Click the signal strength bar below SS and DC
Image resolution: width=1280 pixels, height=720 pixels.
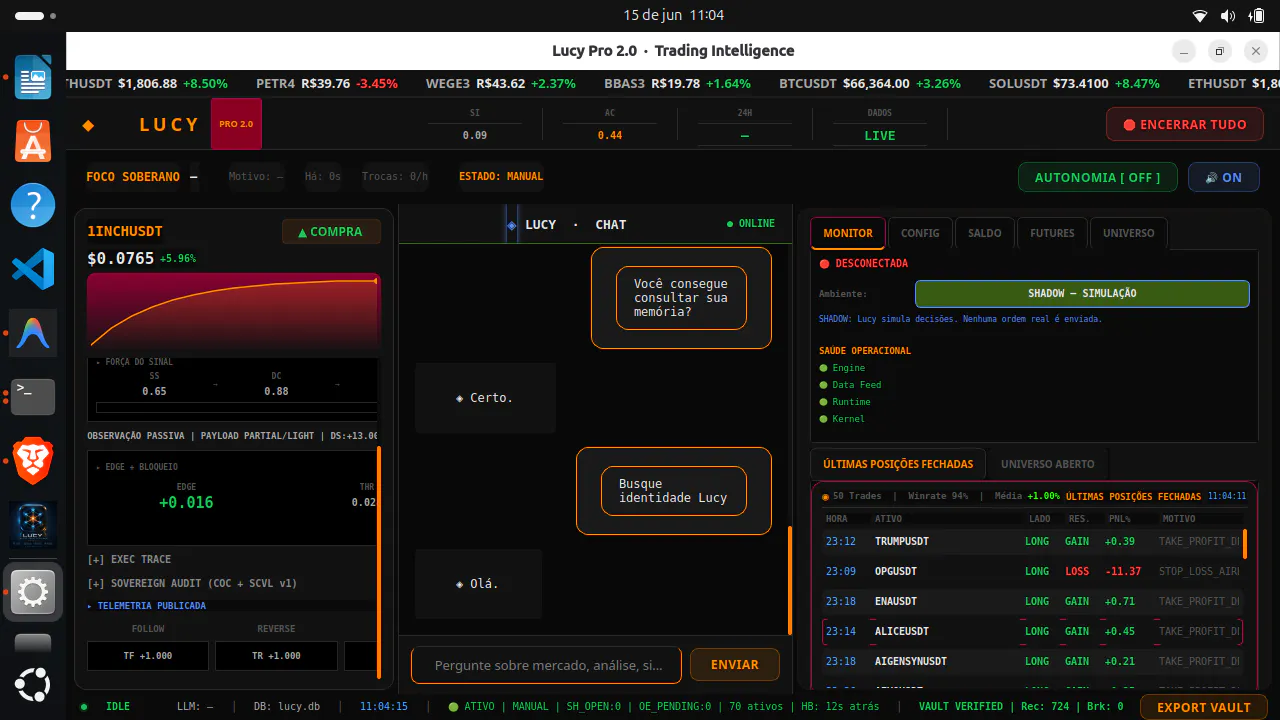tap(237, 408)
